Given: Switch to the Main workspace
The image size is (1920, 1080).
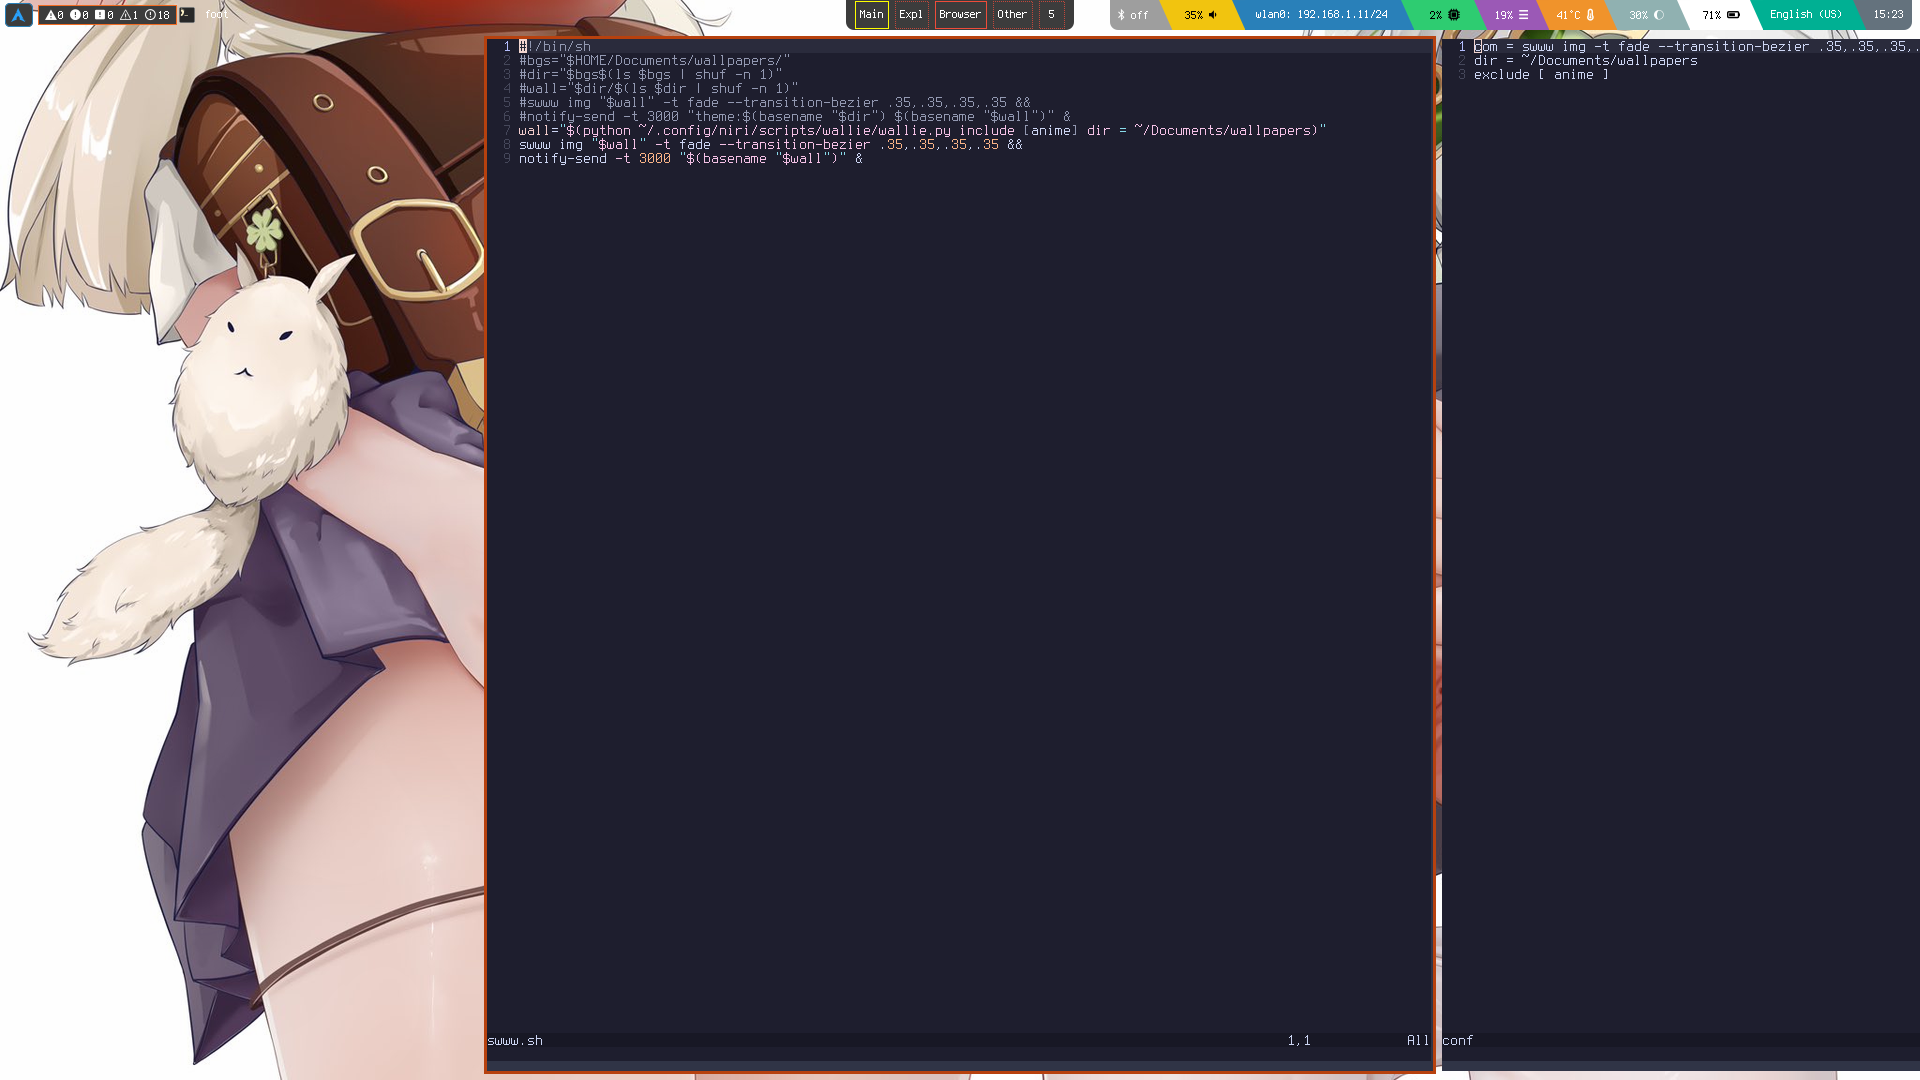Looking at the screenshot, I should click(871, 15).
